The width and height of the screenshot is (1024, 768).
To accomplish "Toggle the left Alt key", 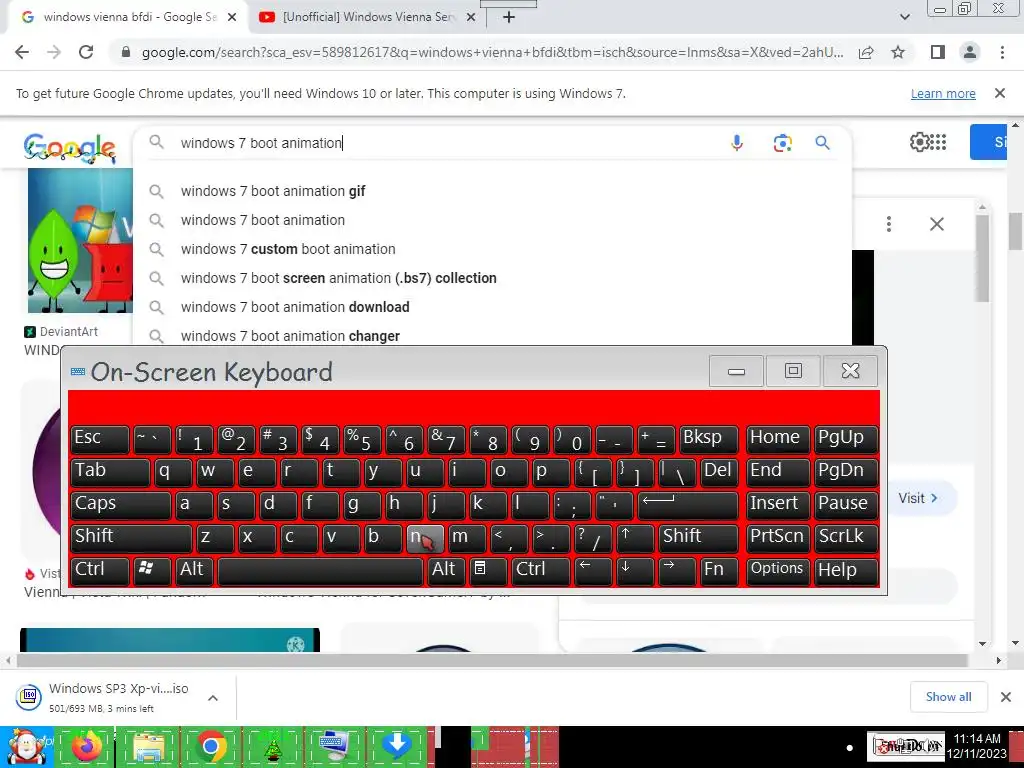I will click(194, 569).
